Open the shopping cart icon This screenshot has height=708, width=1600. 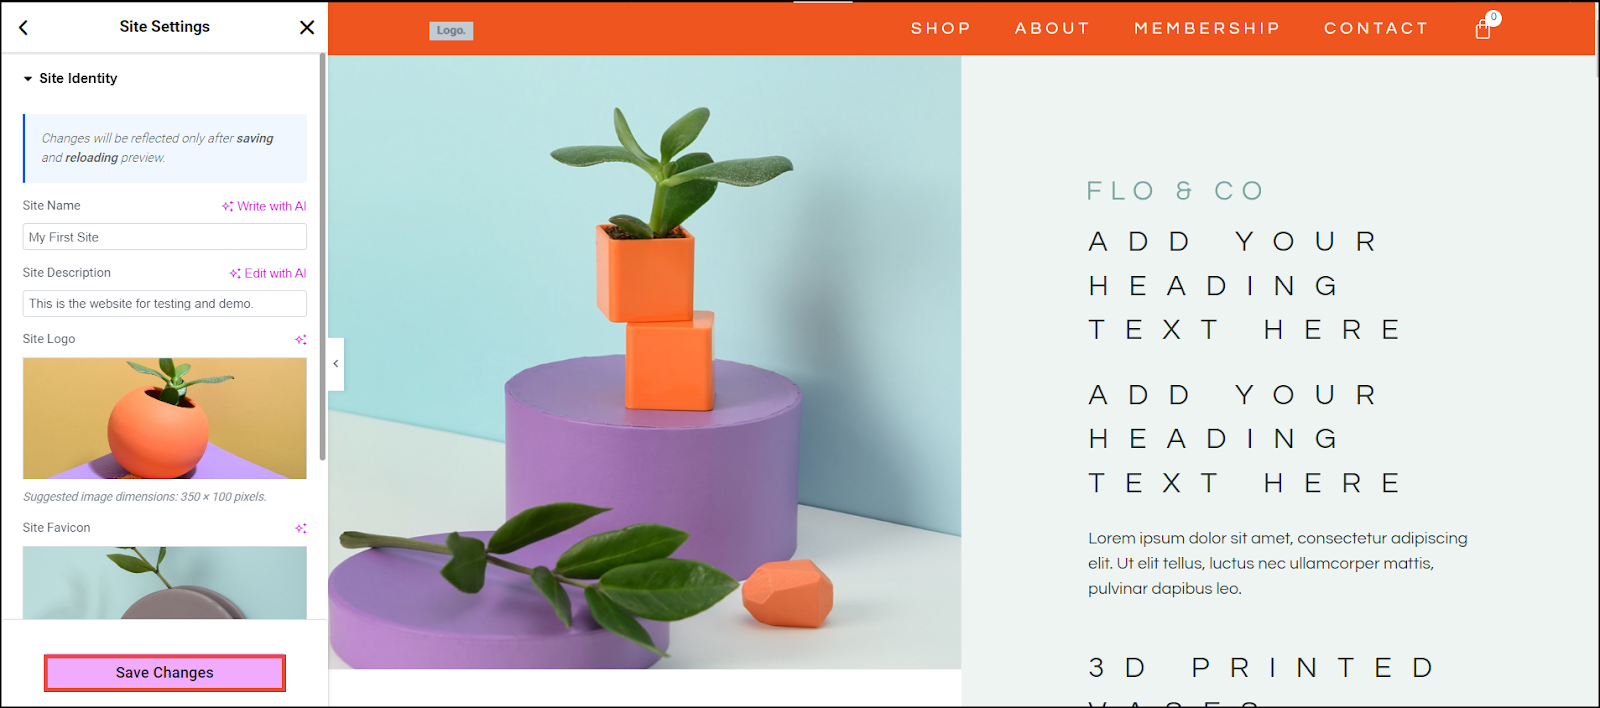[x=1484, y=28]
